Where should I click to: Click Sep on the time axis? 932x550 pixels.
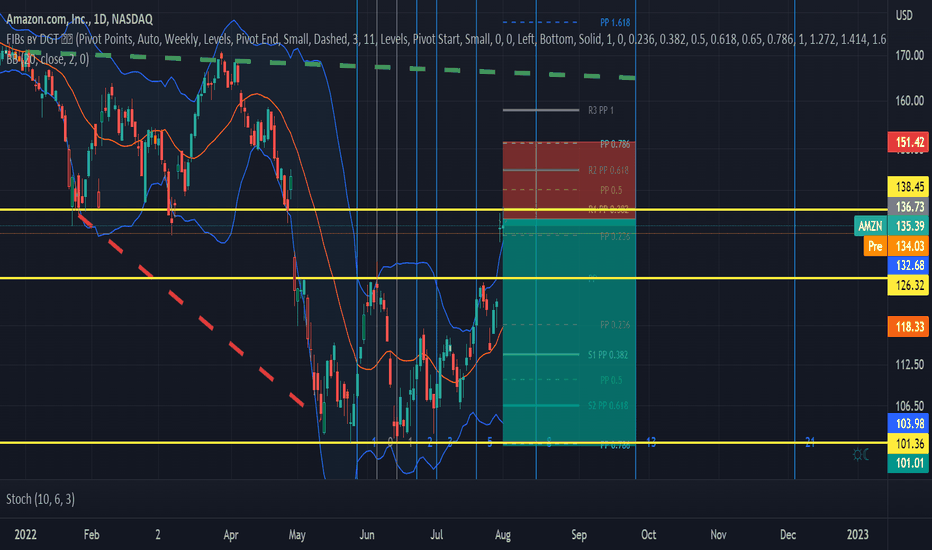click(x=579, y=535)
